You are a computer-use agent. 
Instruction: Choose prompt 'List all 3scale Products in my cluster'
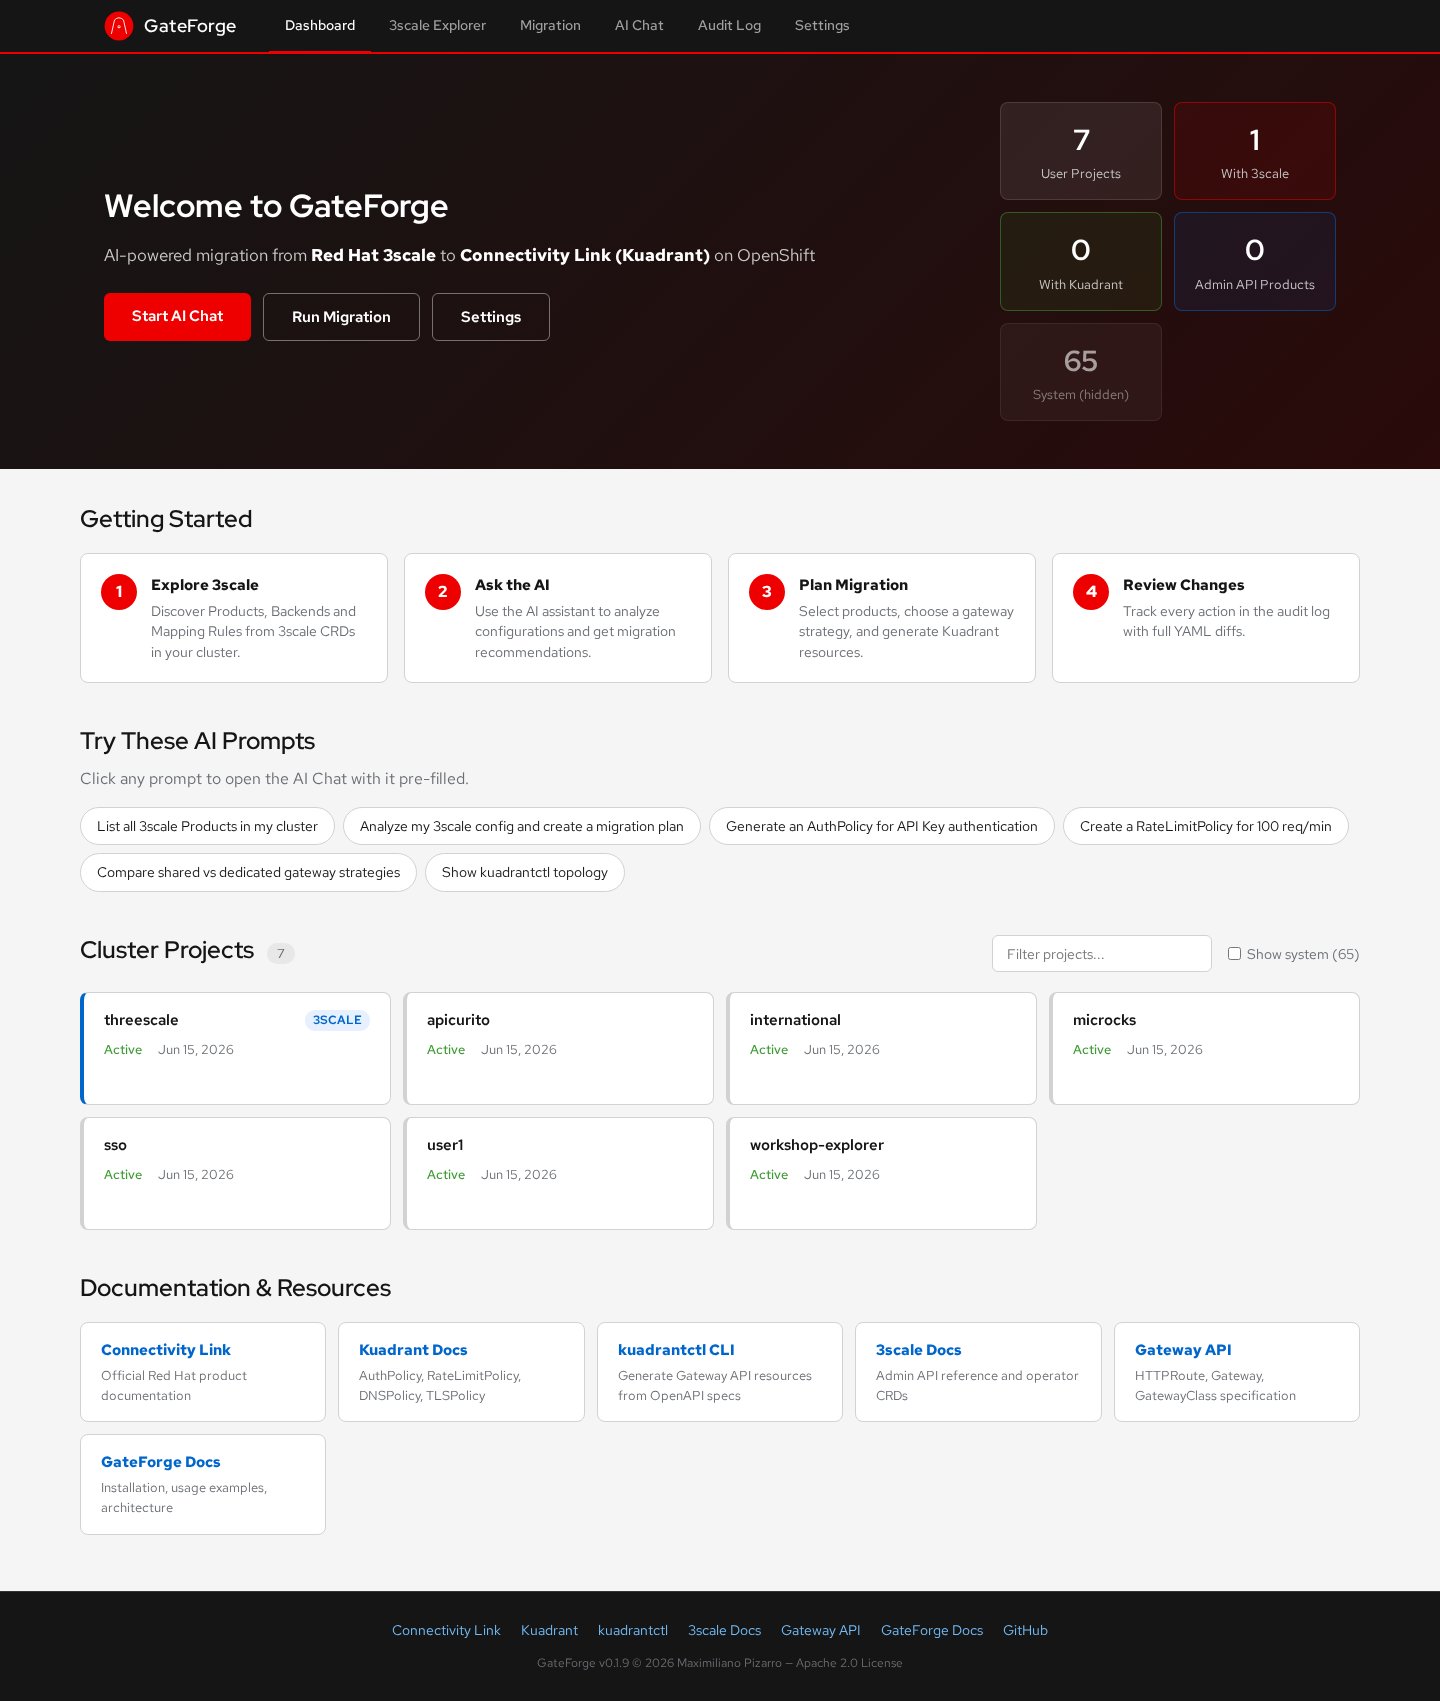click(207, 826)
